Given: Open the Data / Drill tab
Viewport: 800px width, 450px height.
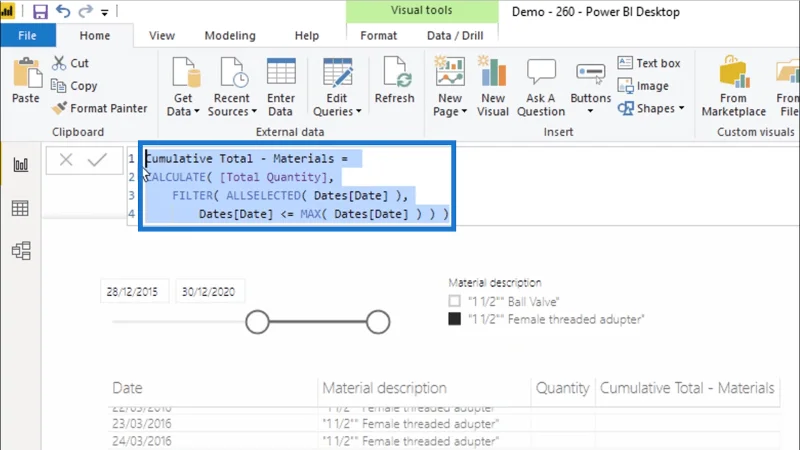Looking at the screenshot, I should (455, 36).
